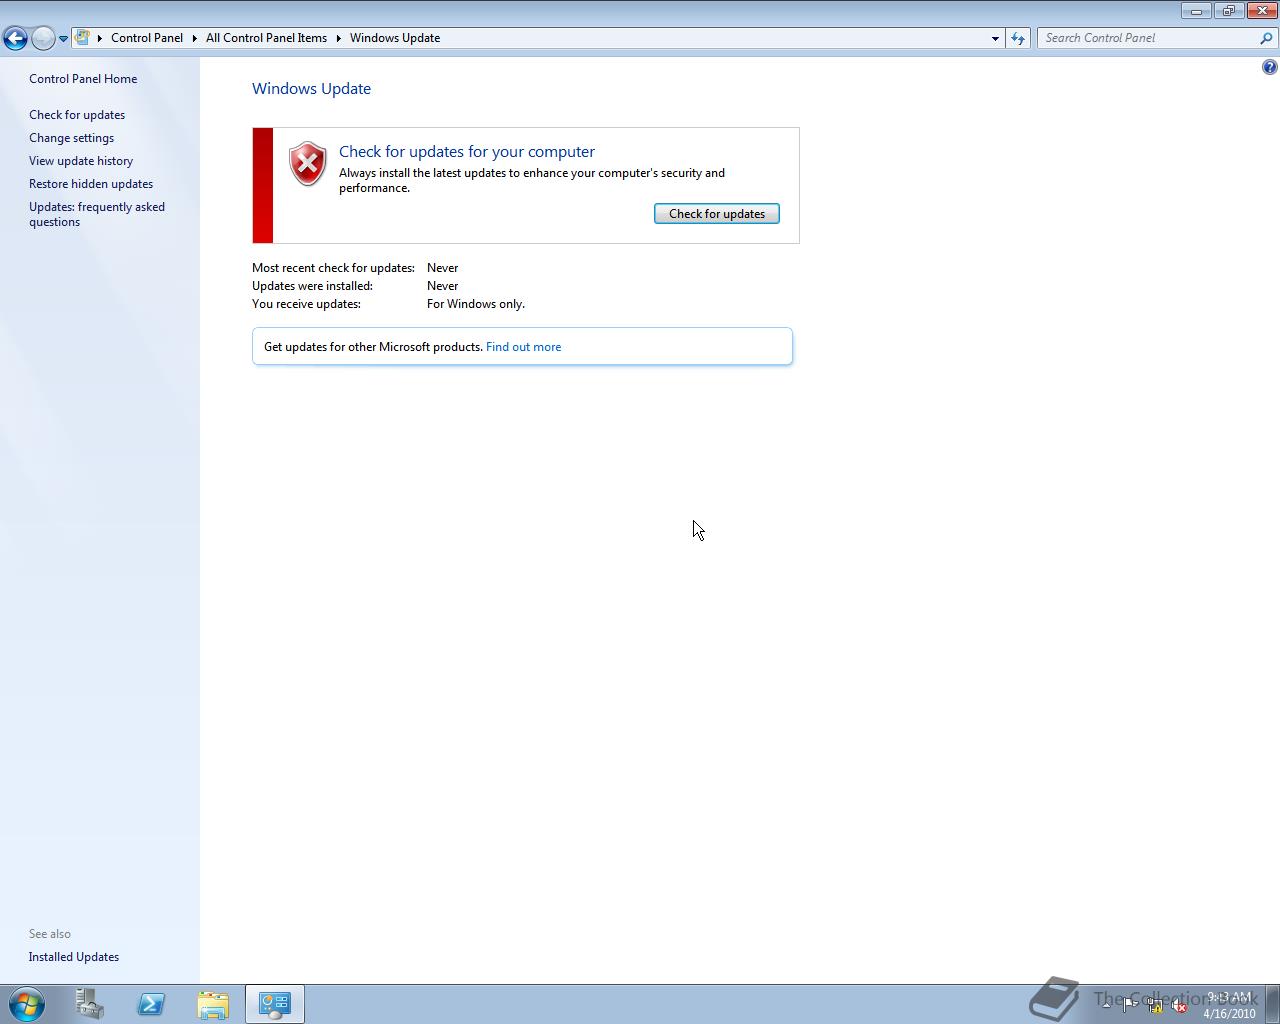The width and height of the screenshot is (1280, 1024).
Task: Click the 'For Windows only.' value
Action: point(476,304)
